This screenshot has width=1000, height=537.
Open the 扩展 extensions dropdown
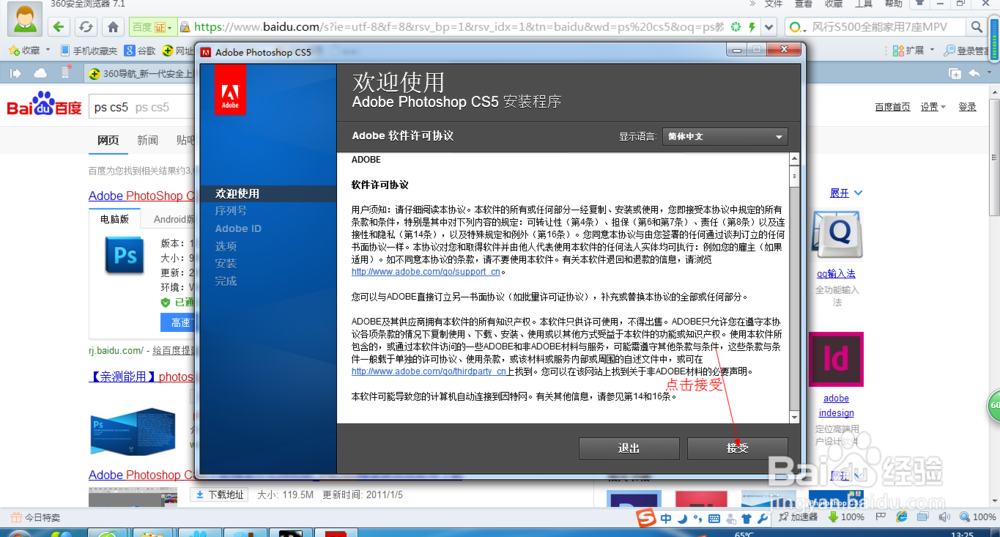click(913, 50)
